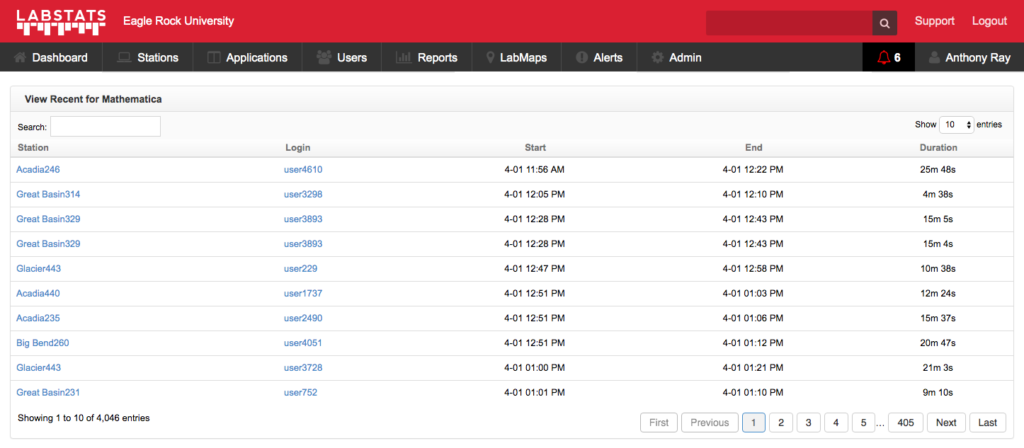Sort by the End column header
Screen dimensions: 1024x448
click(x=753, y=148)
